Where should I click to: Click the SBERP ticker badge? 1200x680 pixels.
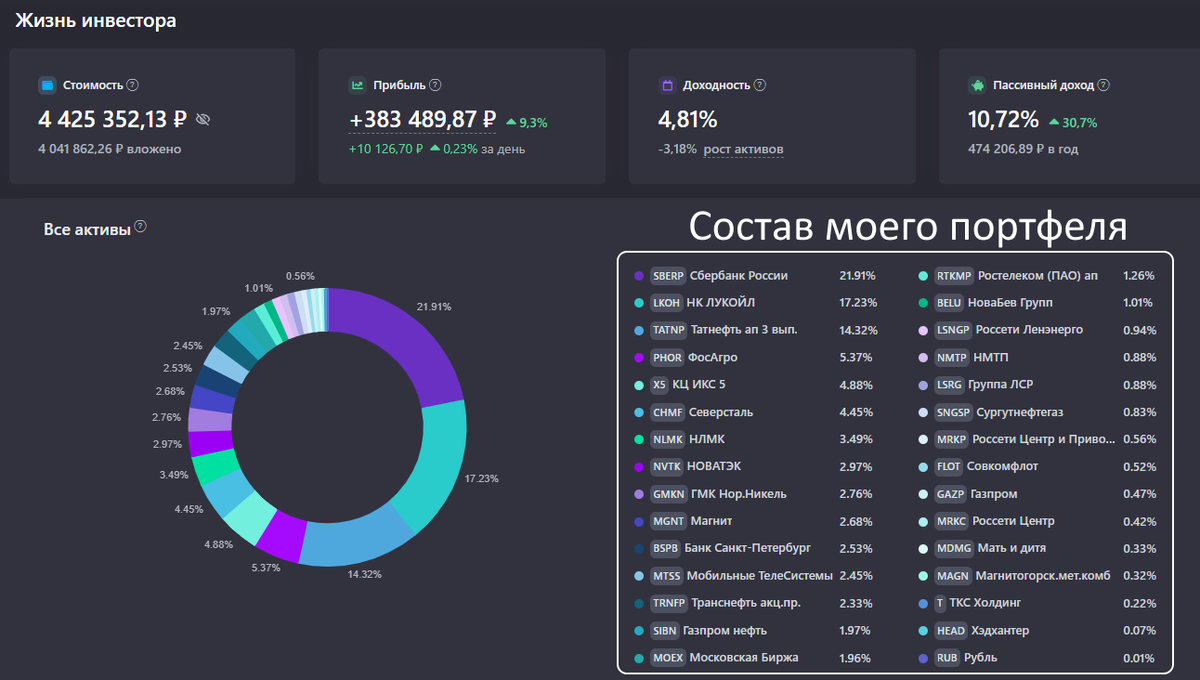667,276
